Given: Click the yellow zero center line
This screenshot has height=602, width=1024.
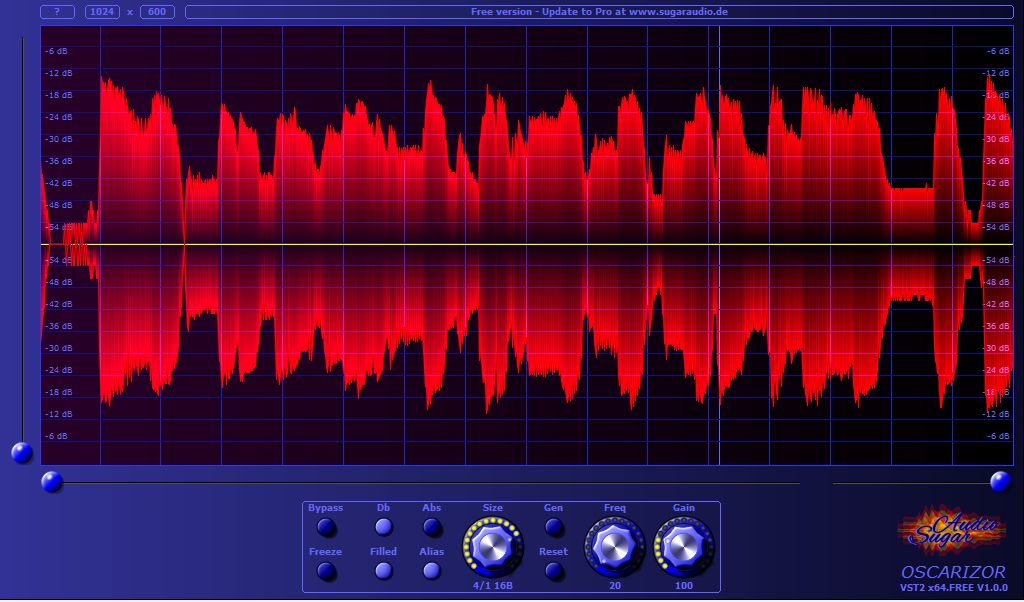Looking at the screenshot, I should pos(527,244).
